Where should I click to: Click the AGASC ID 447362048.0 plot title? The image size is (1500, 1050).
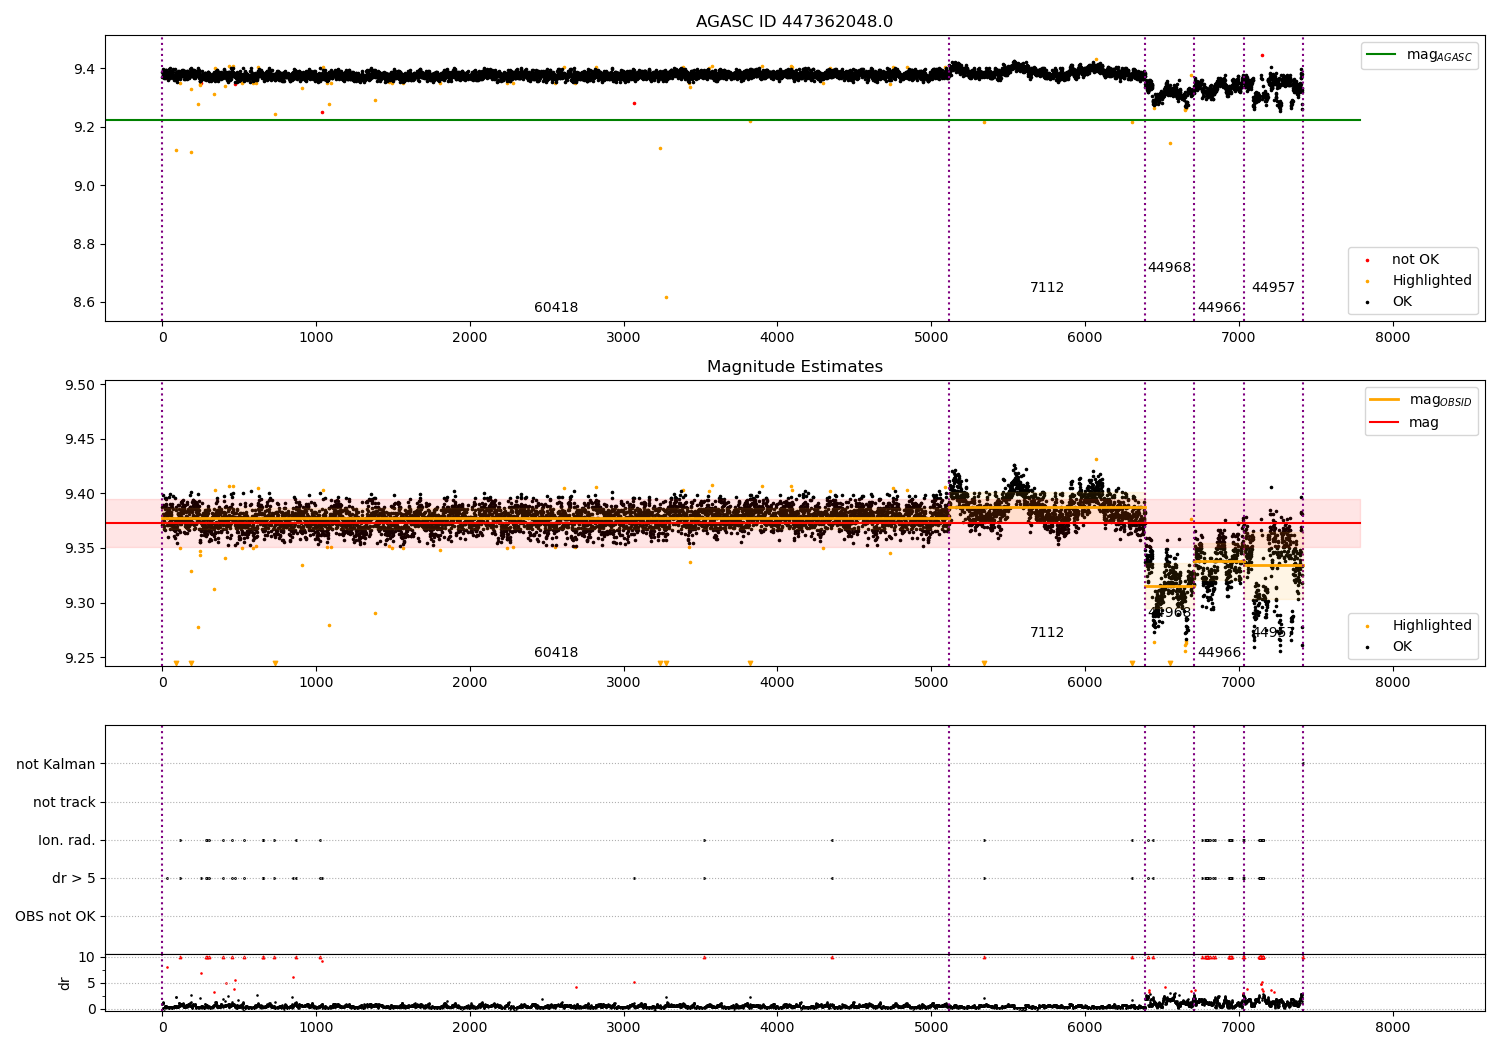794,22
